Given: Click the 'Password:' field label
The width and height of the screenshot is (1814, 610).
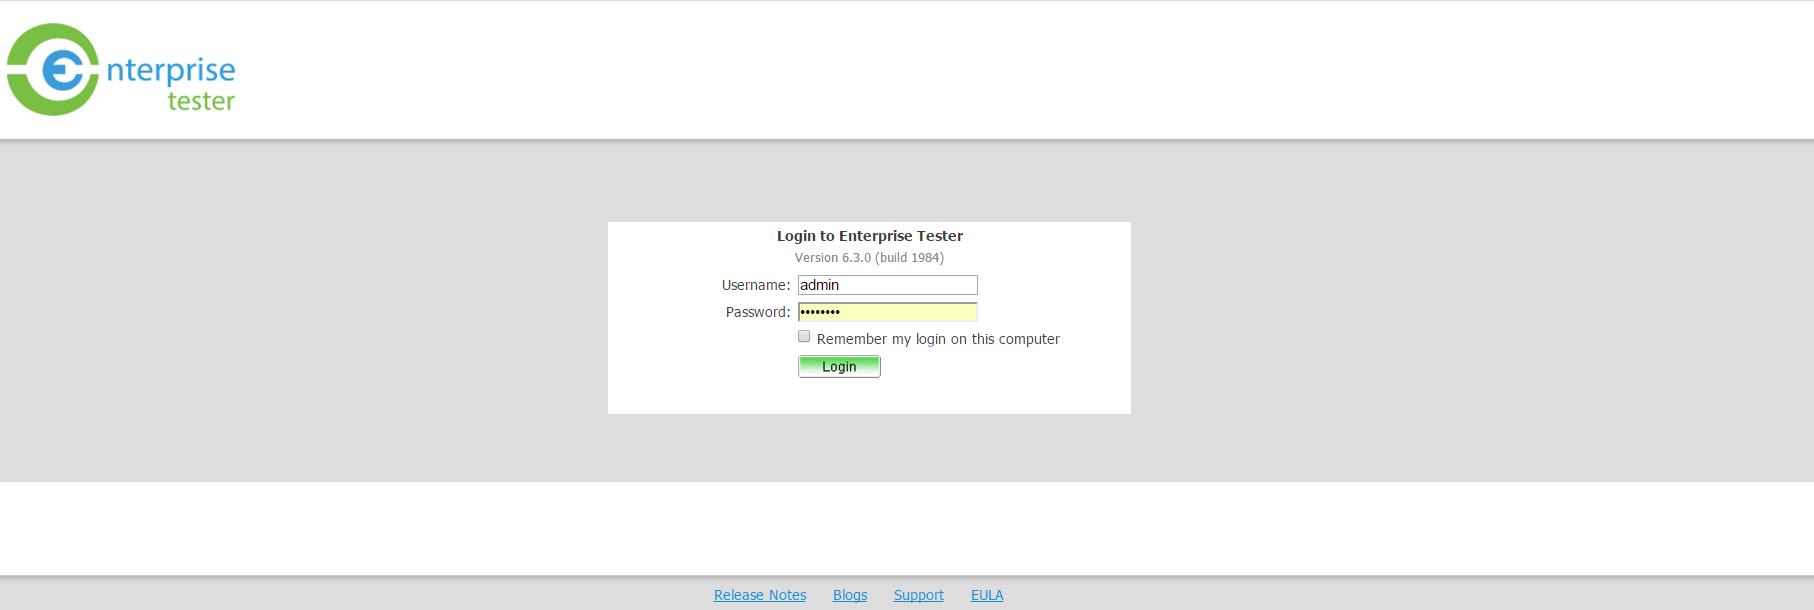Looking at the screenshot, I should coord(758,312).
